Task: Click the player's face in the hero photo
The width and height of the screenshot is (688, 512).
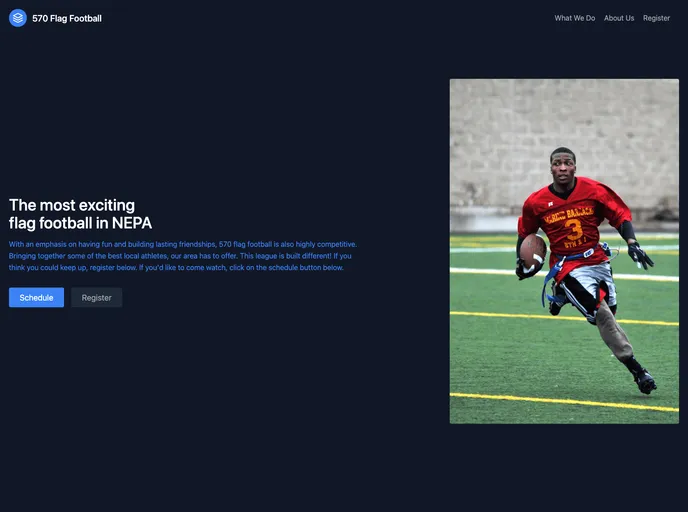Action: click(x=563, y=168)
